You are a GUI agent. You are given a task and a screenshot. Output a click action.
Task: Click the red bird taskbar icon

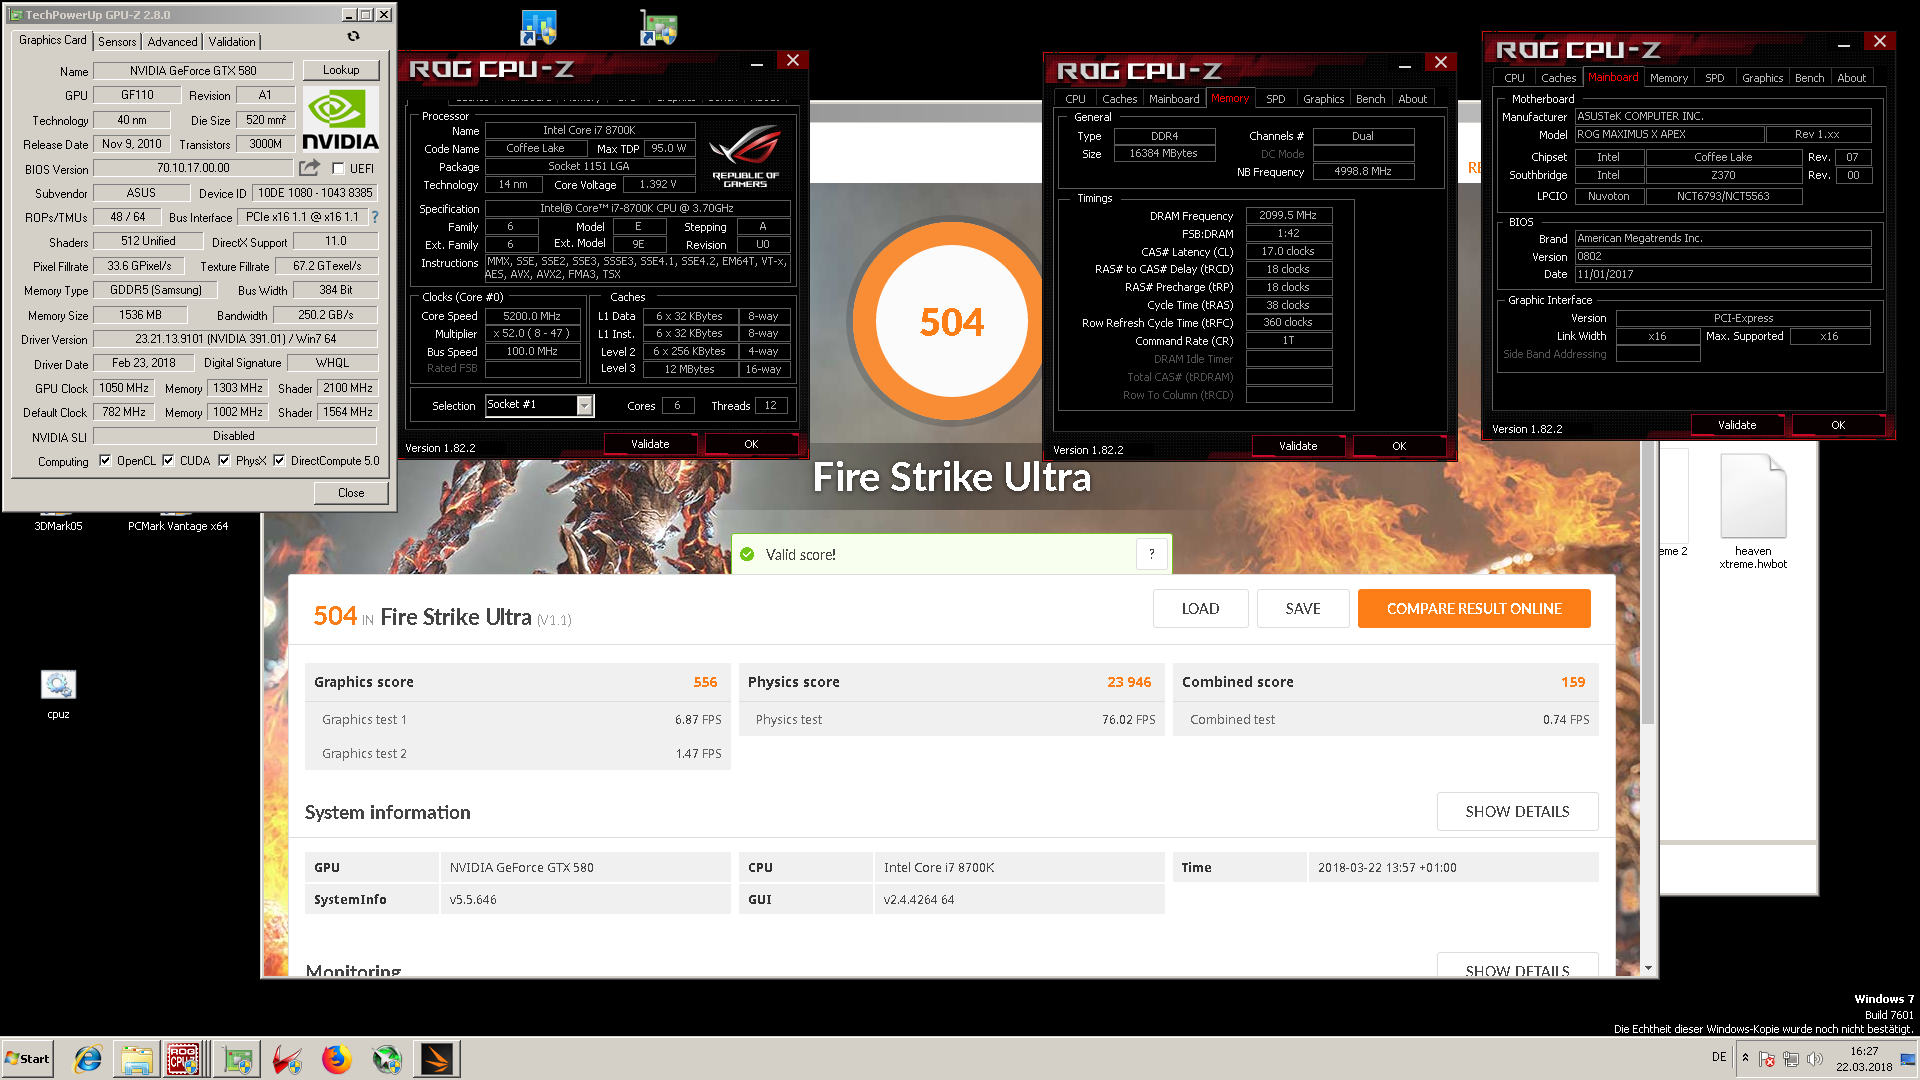coord(288,1059)
